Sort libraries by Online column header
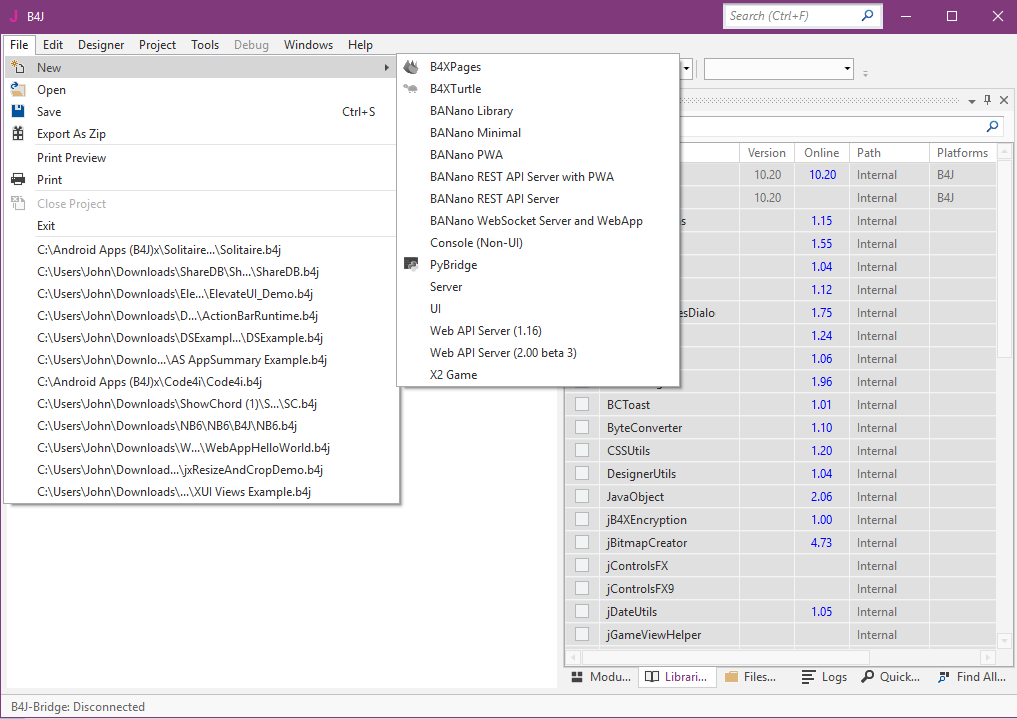Screen dimensions: 1017x719 coord(822,152)
